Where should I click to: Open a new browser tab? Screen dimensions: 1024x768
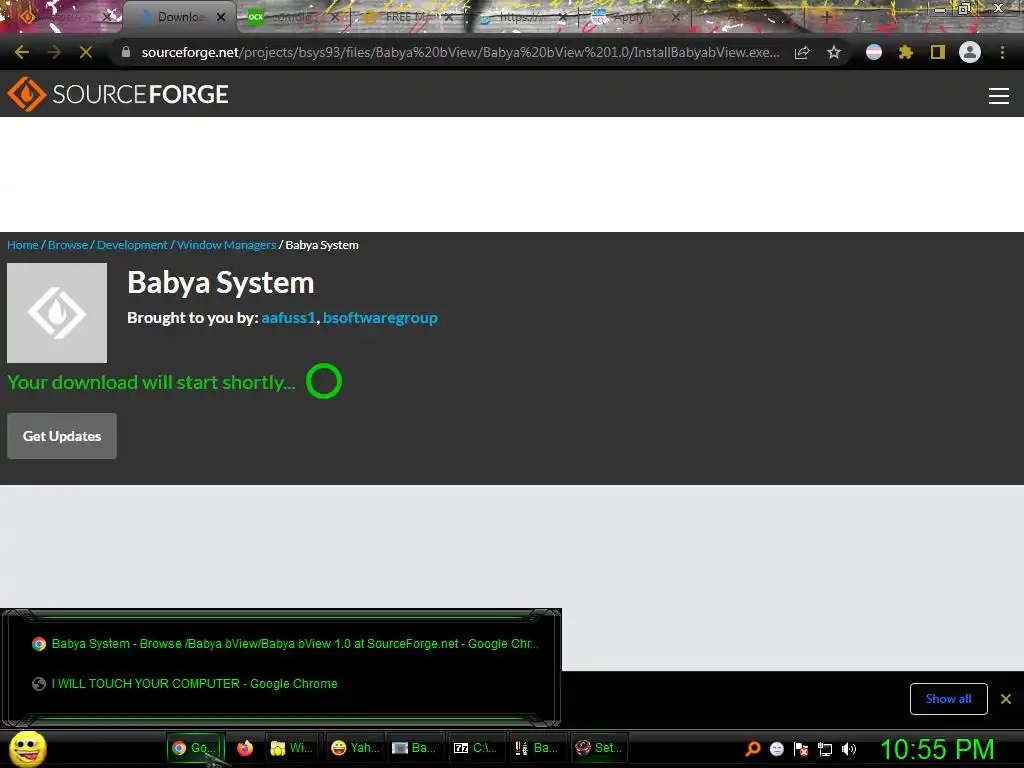tap(826, 17)
